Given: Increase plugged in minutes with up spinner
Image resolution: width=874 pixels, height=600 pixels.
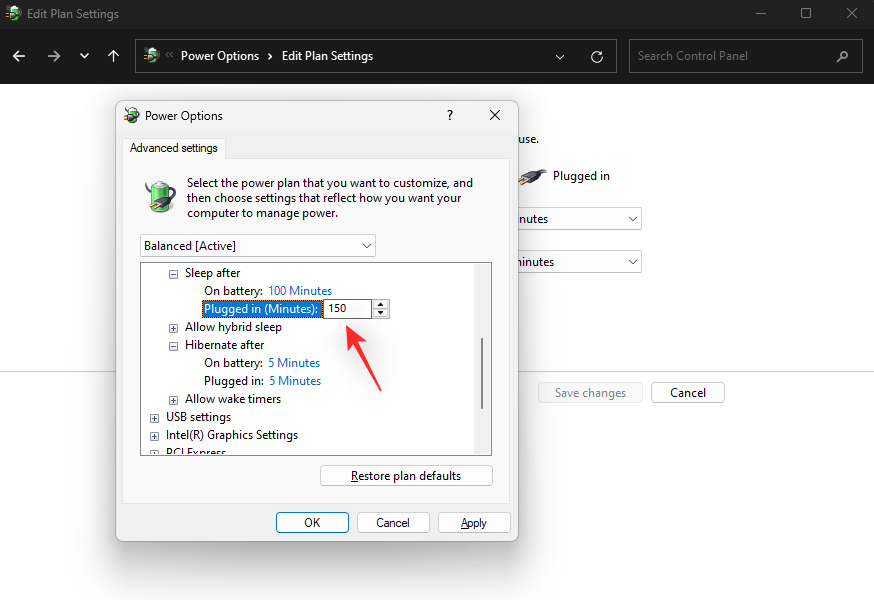Looking at the screenshot, I should 381,304.
